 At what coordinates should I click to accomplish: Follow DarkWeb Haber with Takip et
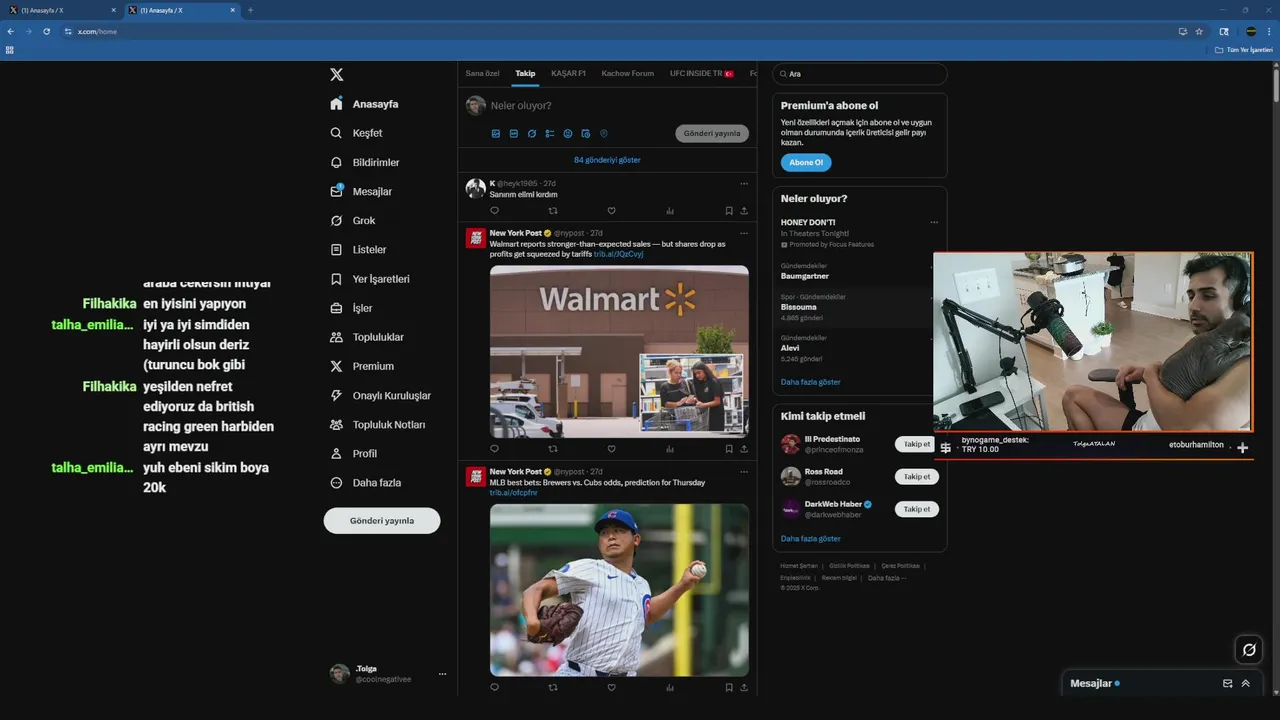(917, 509)
